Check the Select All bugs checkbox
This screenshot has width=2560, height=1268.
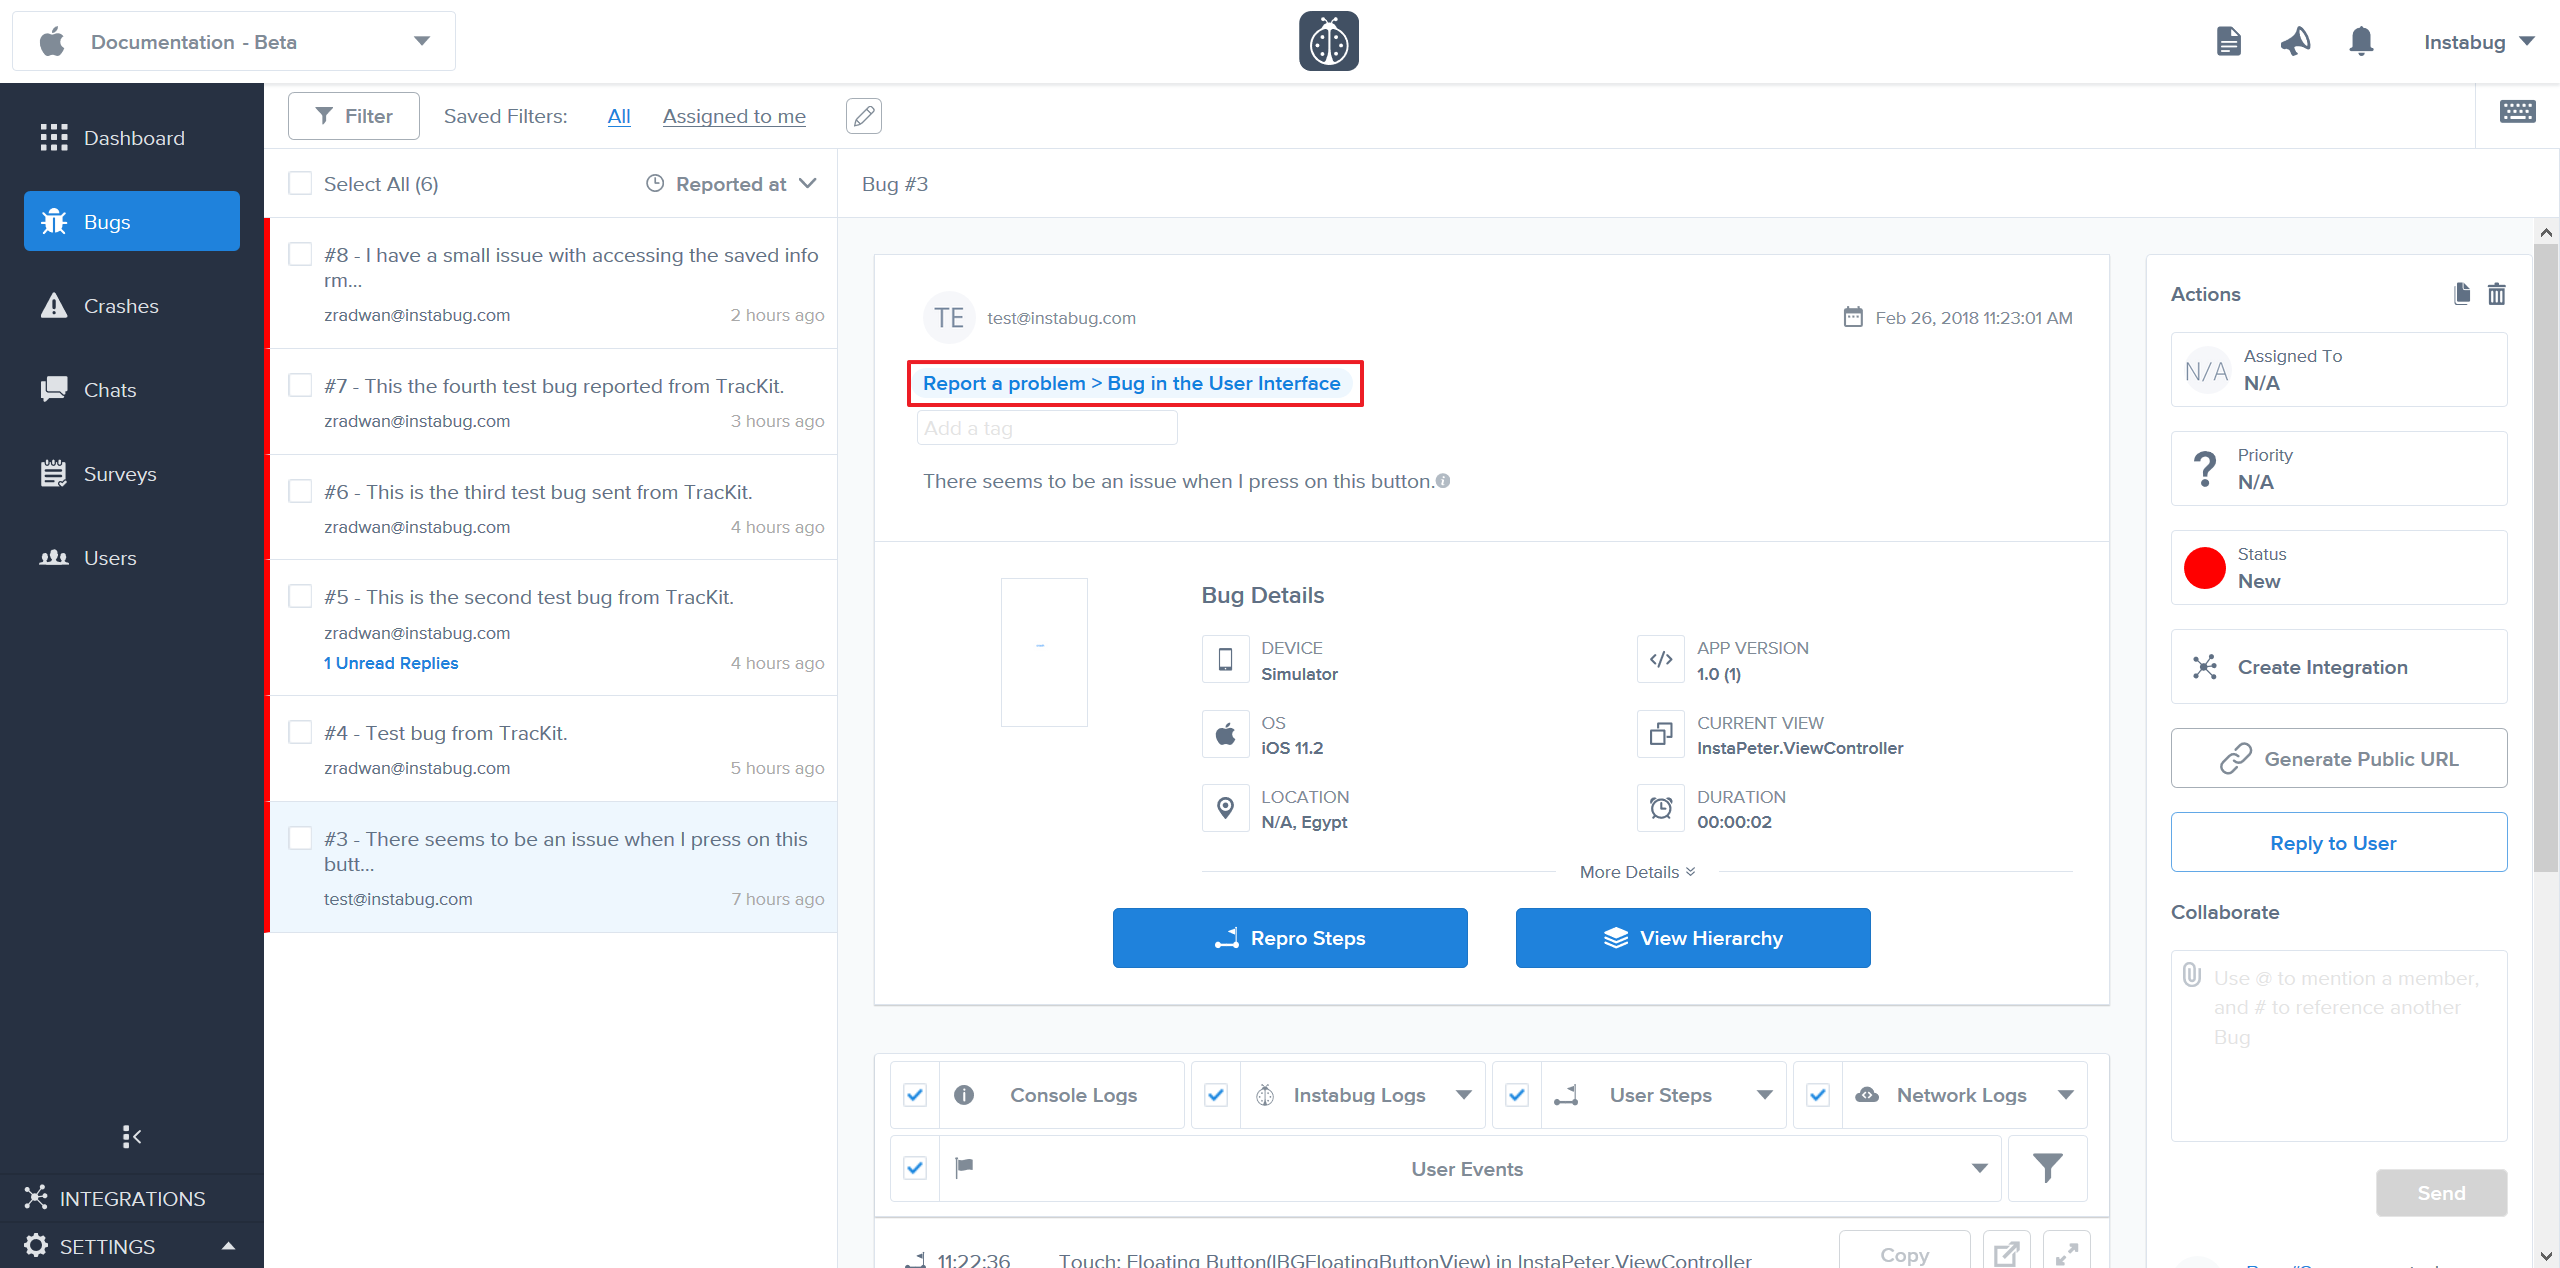coord(300,184)
